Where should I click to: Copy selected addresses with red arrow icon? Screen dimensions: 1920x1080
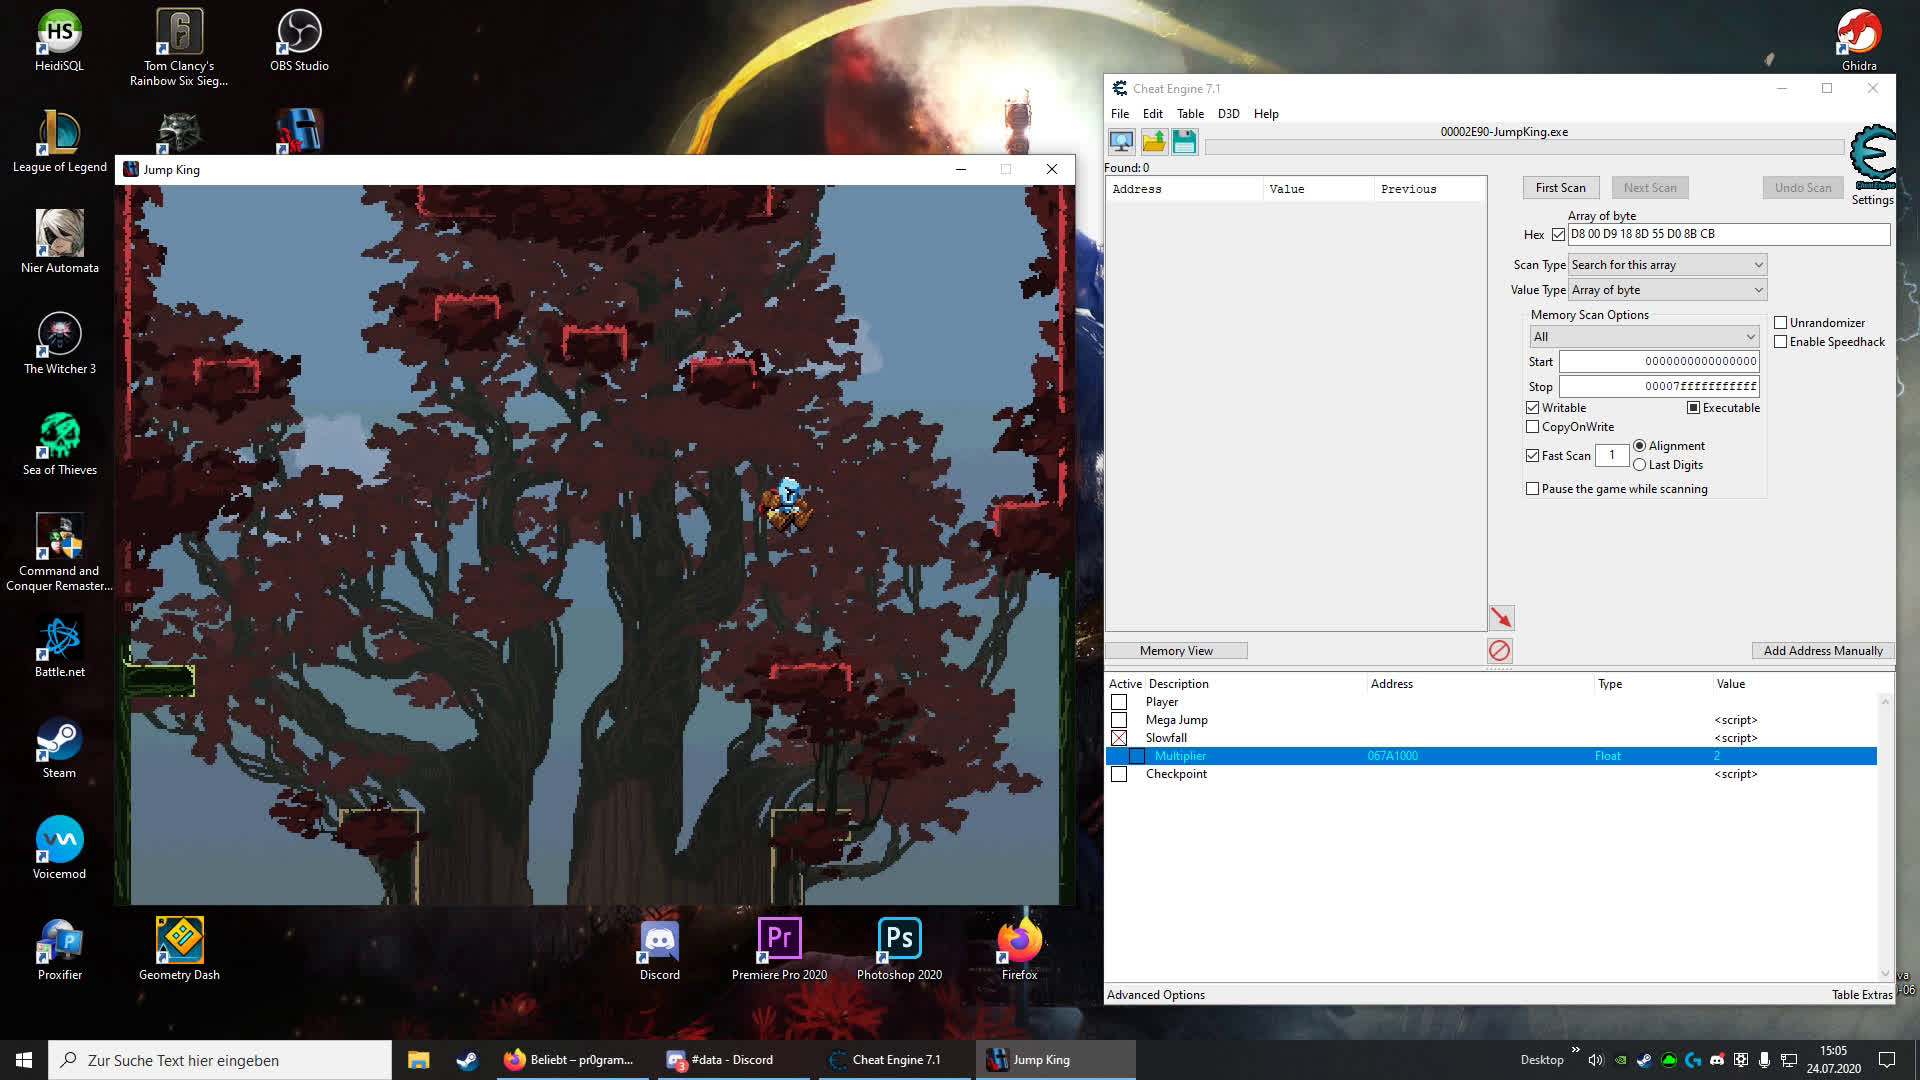coord(1501,617)
